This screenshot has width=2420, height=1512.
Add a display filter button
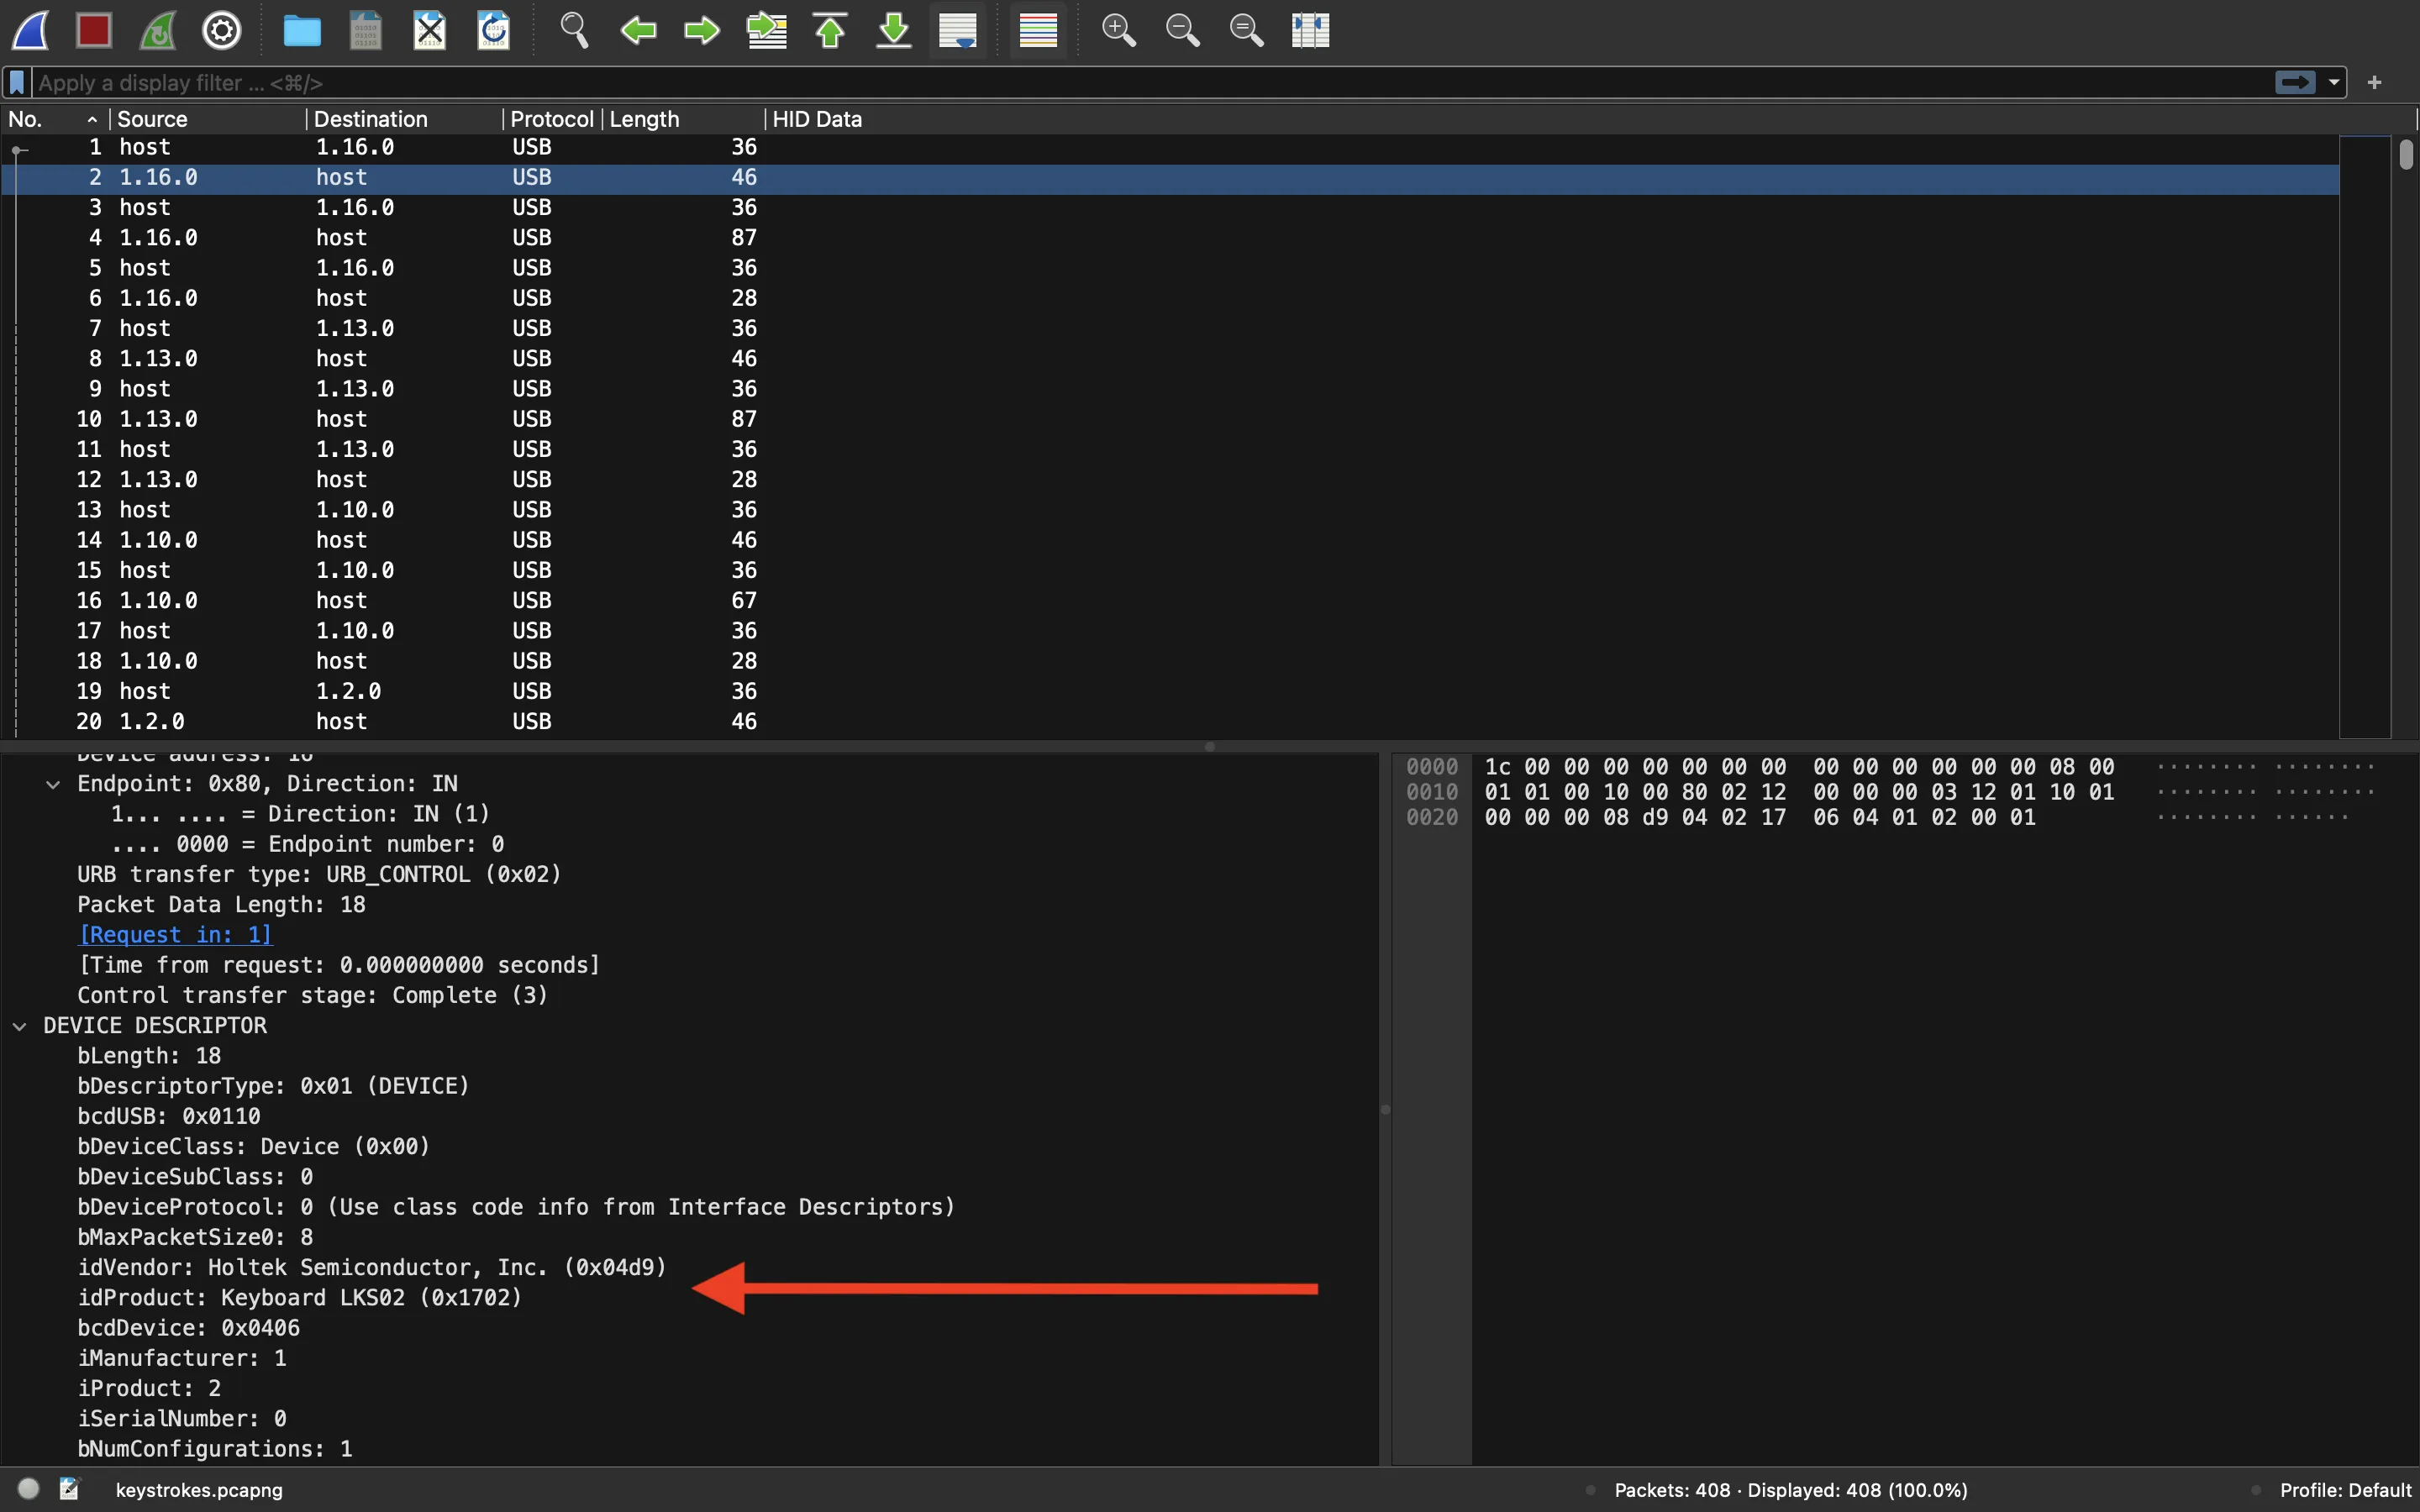tap(2375, 82)
